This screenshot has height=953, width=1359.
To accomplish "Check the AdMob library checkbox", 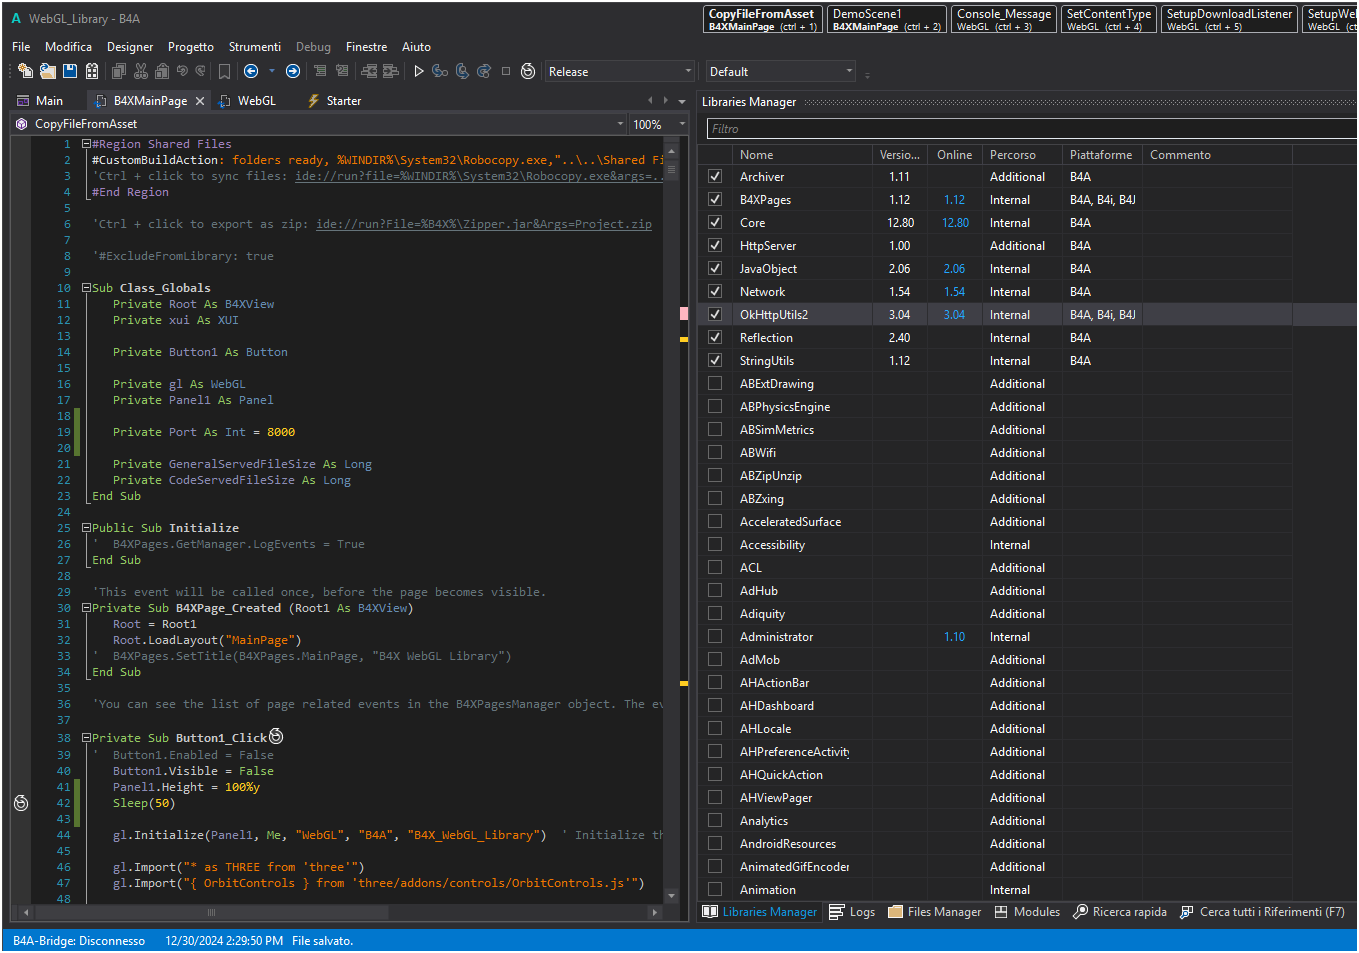I will (x=715, y=659).
